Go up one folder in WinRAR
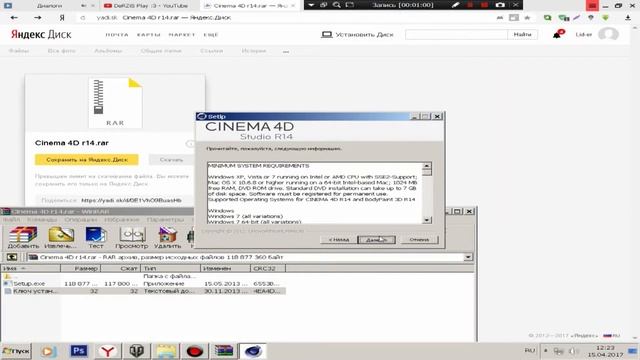640x360 pixels. coord(11,257)
